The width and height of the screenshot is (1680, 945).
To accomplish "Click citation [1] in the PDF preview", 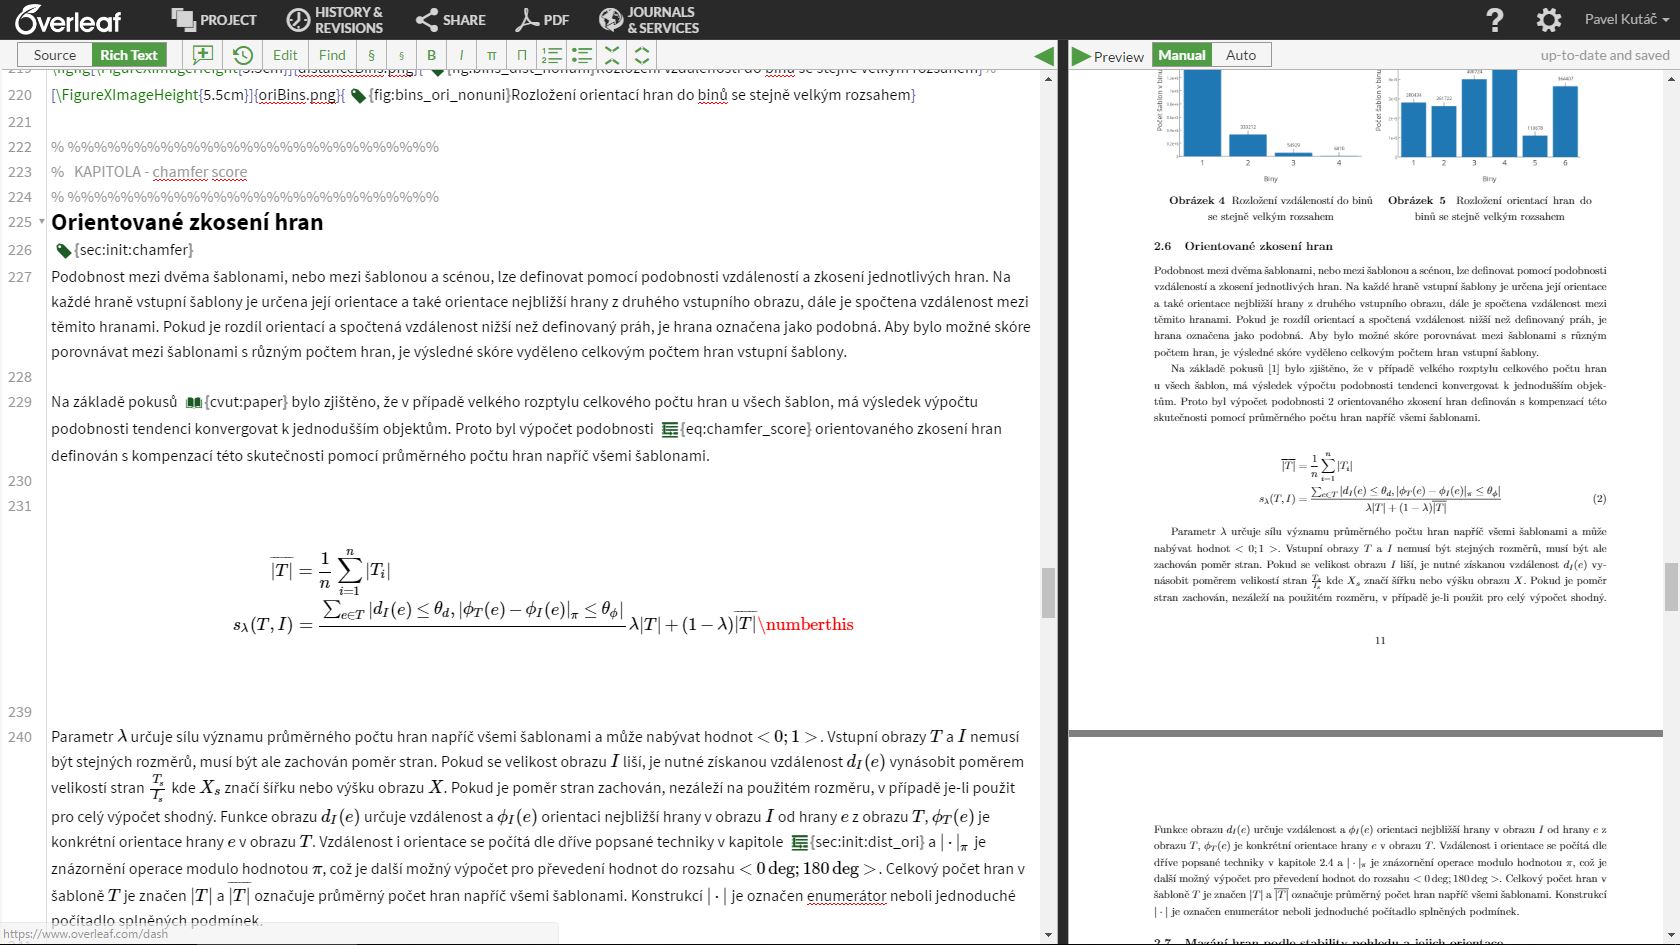I will pyautogui.click(x=1274, y=369).
